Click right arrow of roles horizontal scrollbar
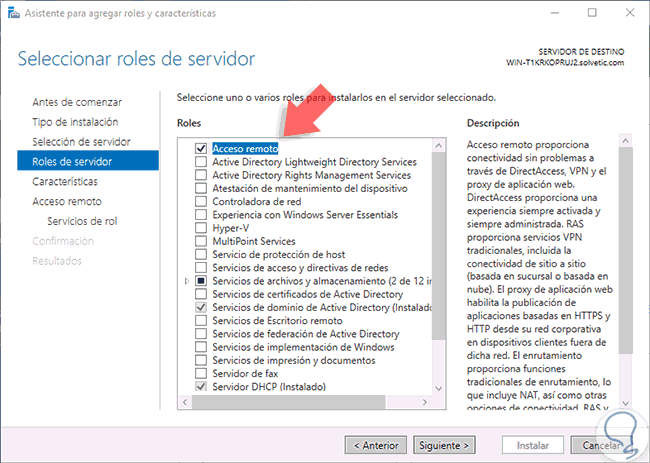 pos(424,402)
